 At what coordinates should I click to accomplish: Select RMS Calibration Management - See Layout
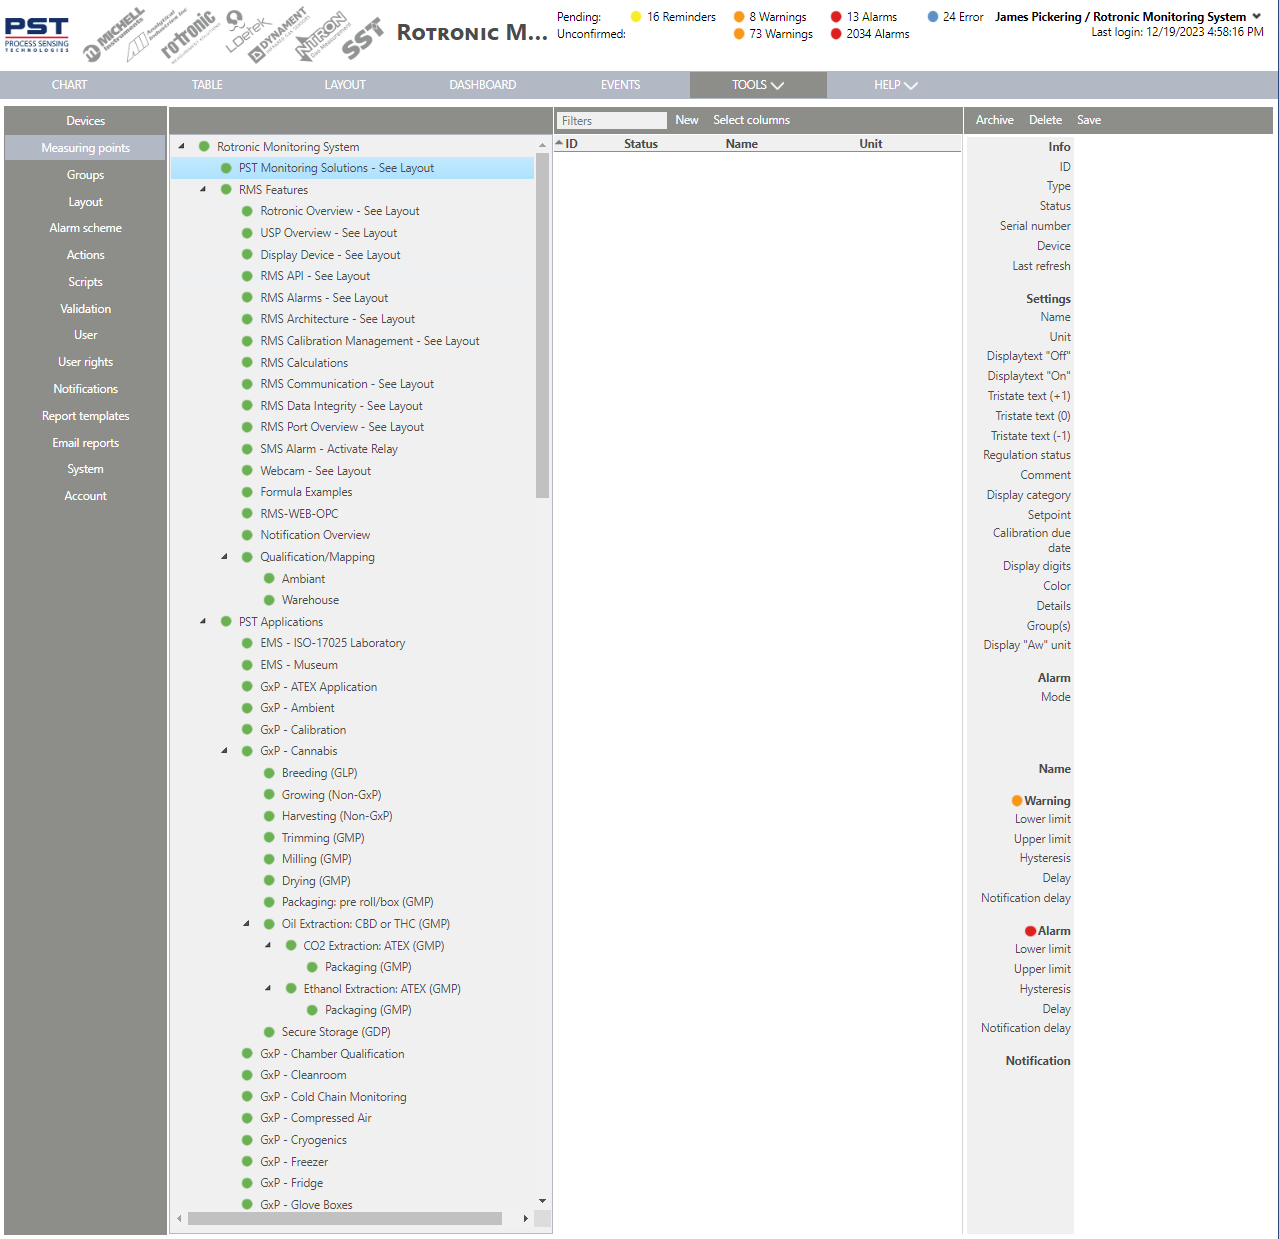click(x=370, y=341)
